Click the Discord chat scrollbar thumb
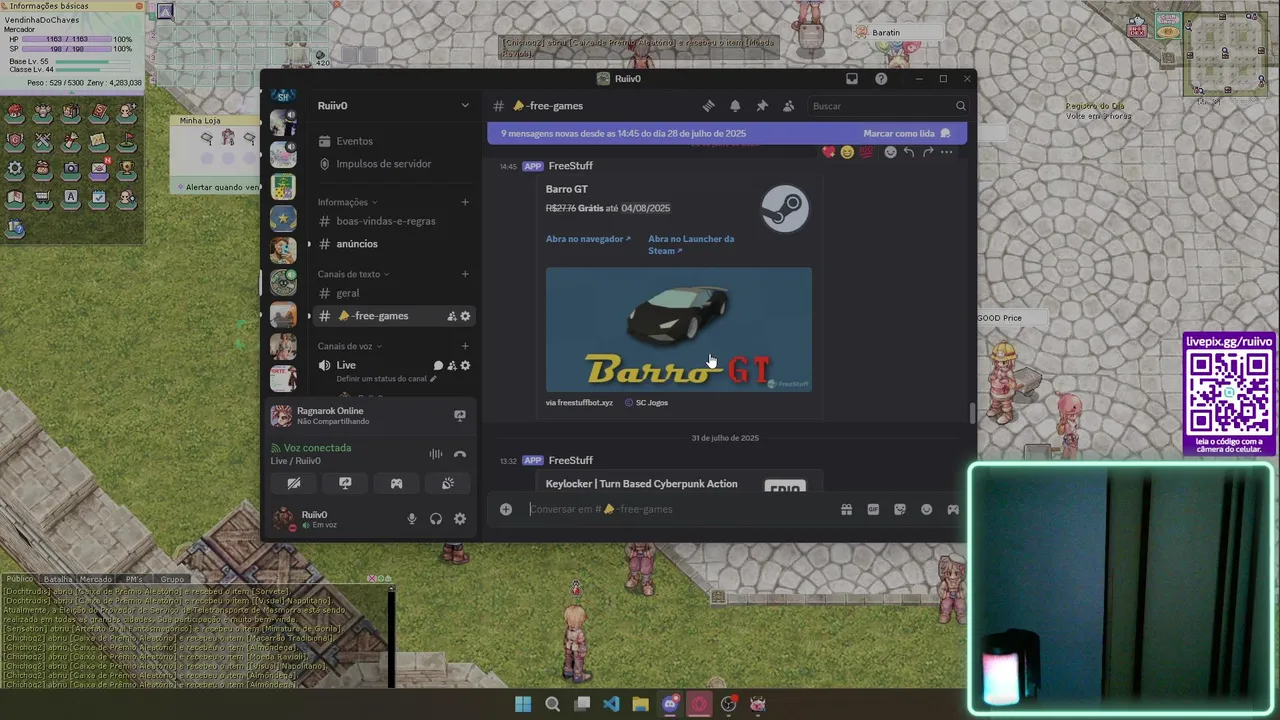 972,412
